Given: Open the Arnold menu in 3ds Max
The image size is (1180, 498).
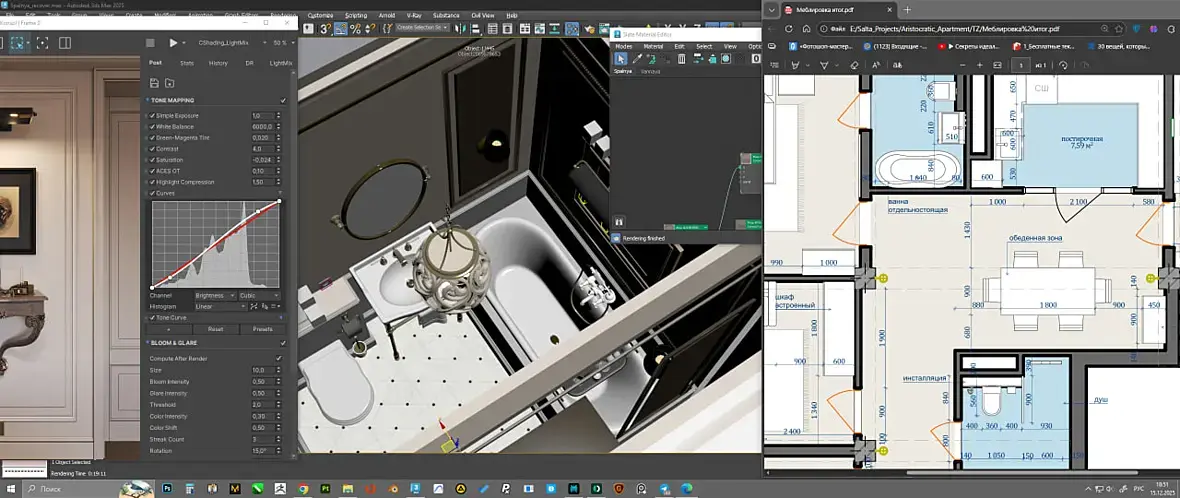Looking at the screenshot, I should point(389,16).
